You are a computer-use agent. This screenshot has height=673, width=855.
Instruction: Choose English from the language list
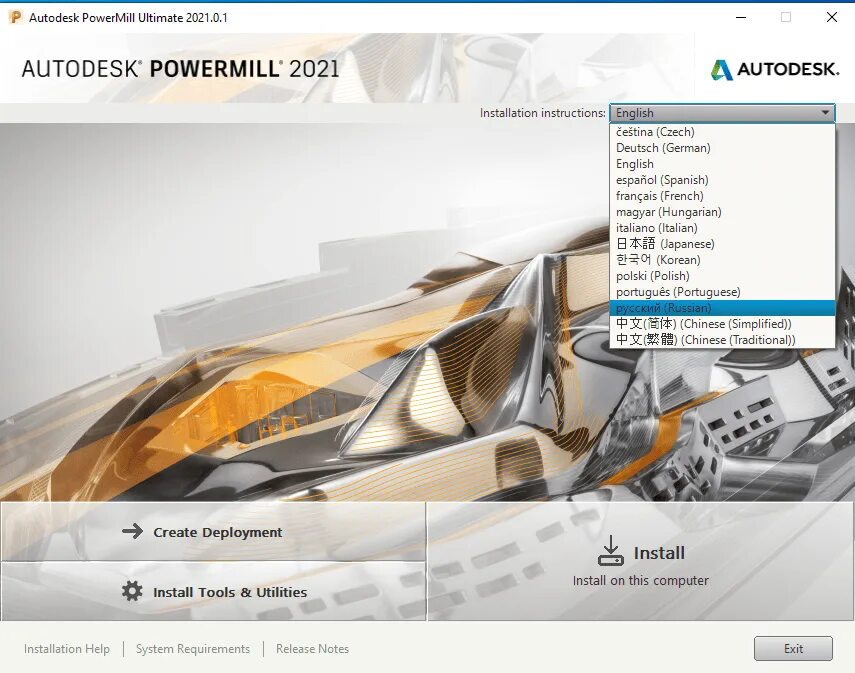pyautogui.click(x=722, y=164)
